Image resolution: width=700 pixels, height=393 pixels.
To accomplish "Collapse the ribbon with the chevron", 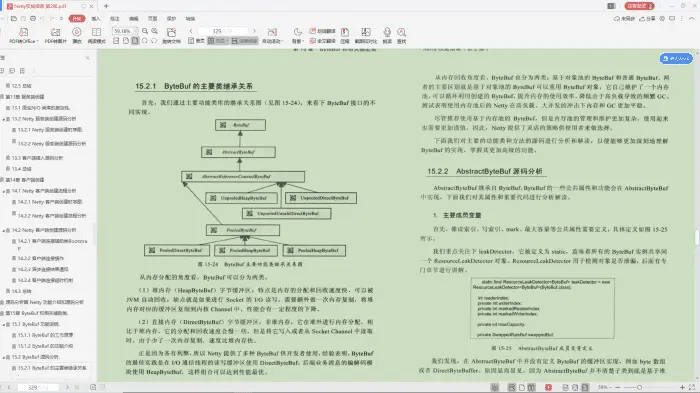I will pos(692,19).
